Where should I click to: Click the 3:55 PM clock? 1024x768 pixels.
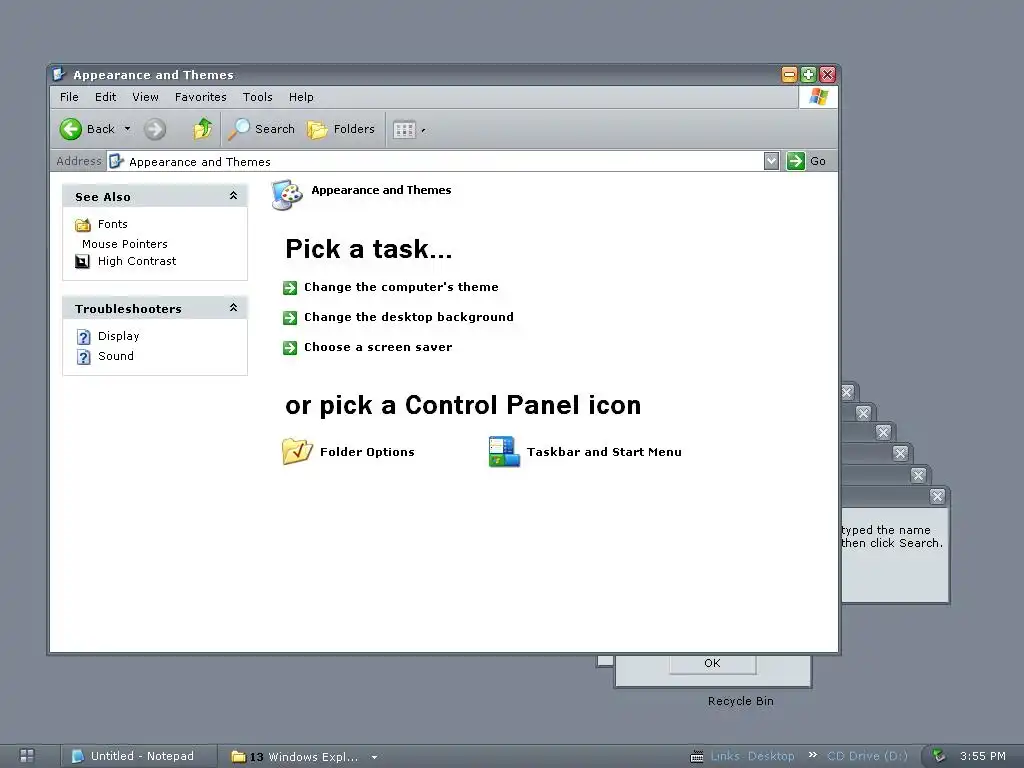click(x=983, y=756)
